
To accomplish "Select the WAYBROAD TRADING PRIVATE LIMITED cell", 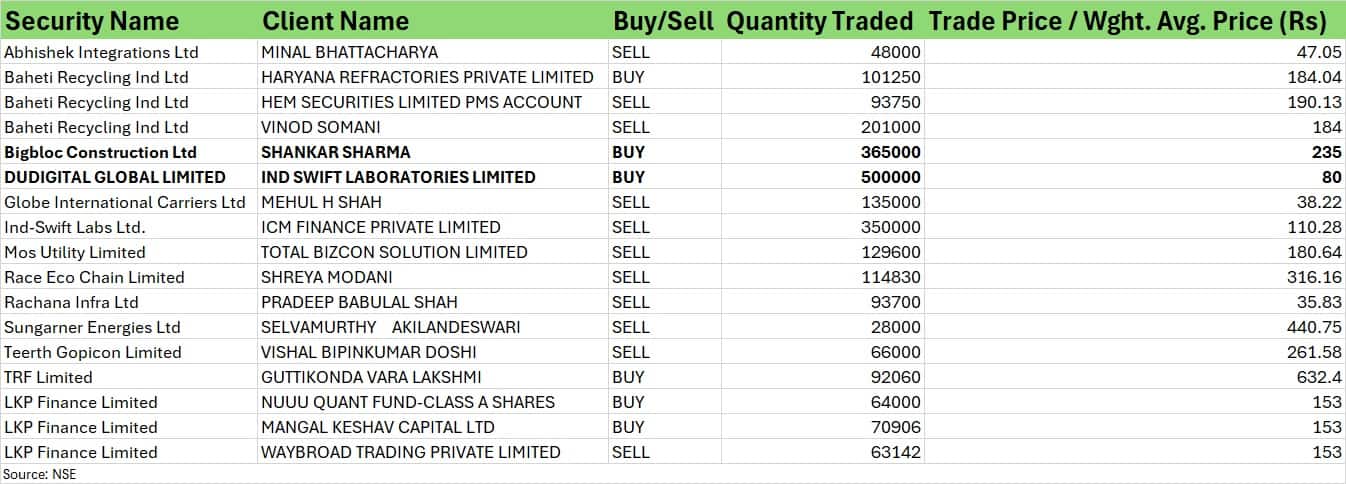I will 410,452.
